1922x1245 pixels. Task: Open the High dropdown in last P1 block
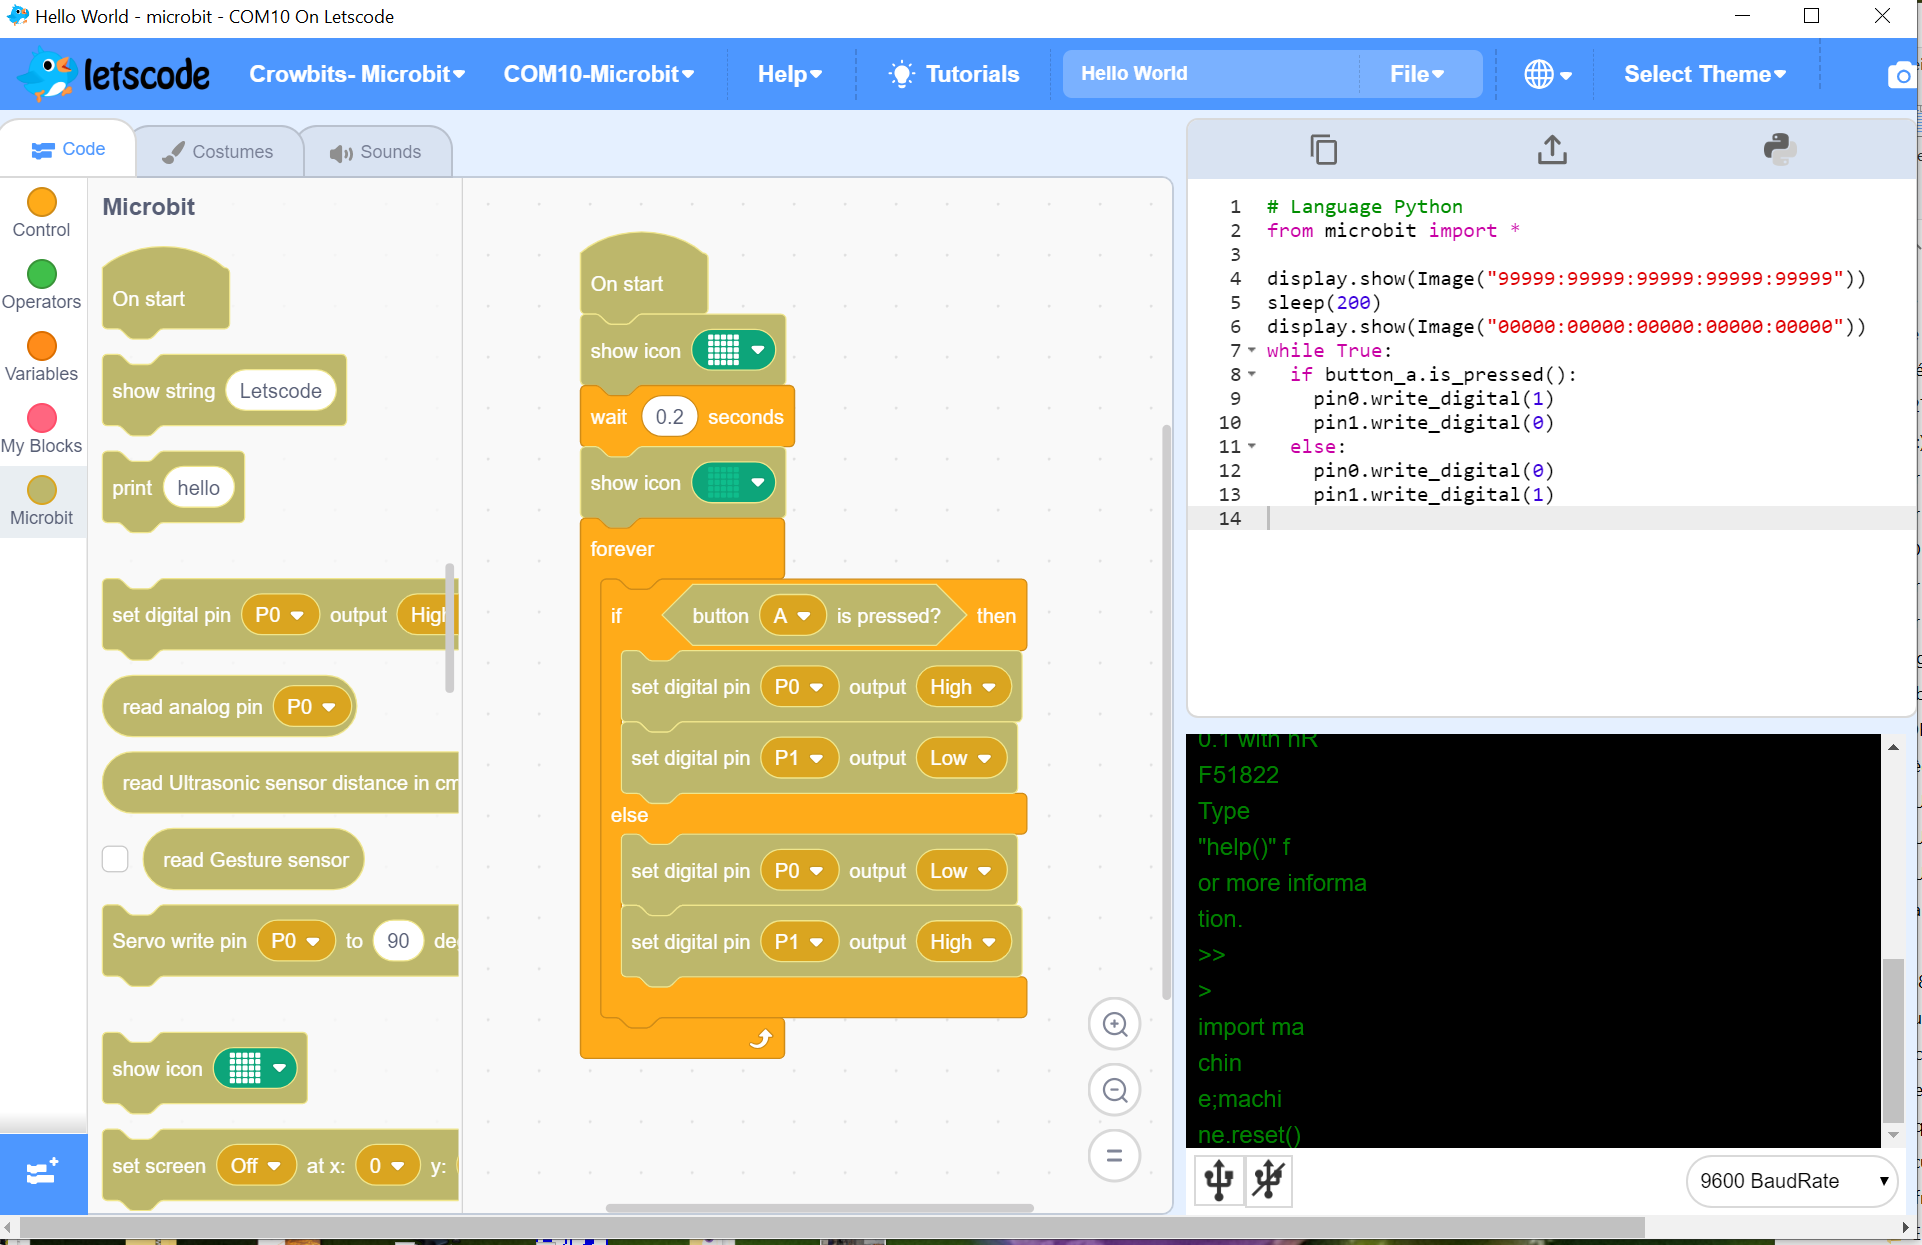point(963,942)
